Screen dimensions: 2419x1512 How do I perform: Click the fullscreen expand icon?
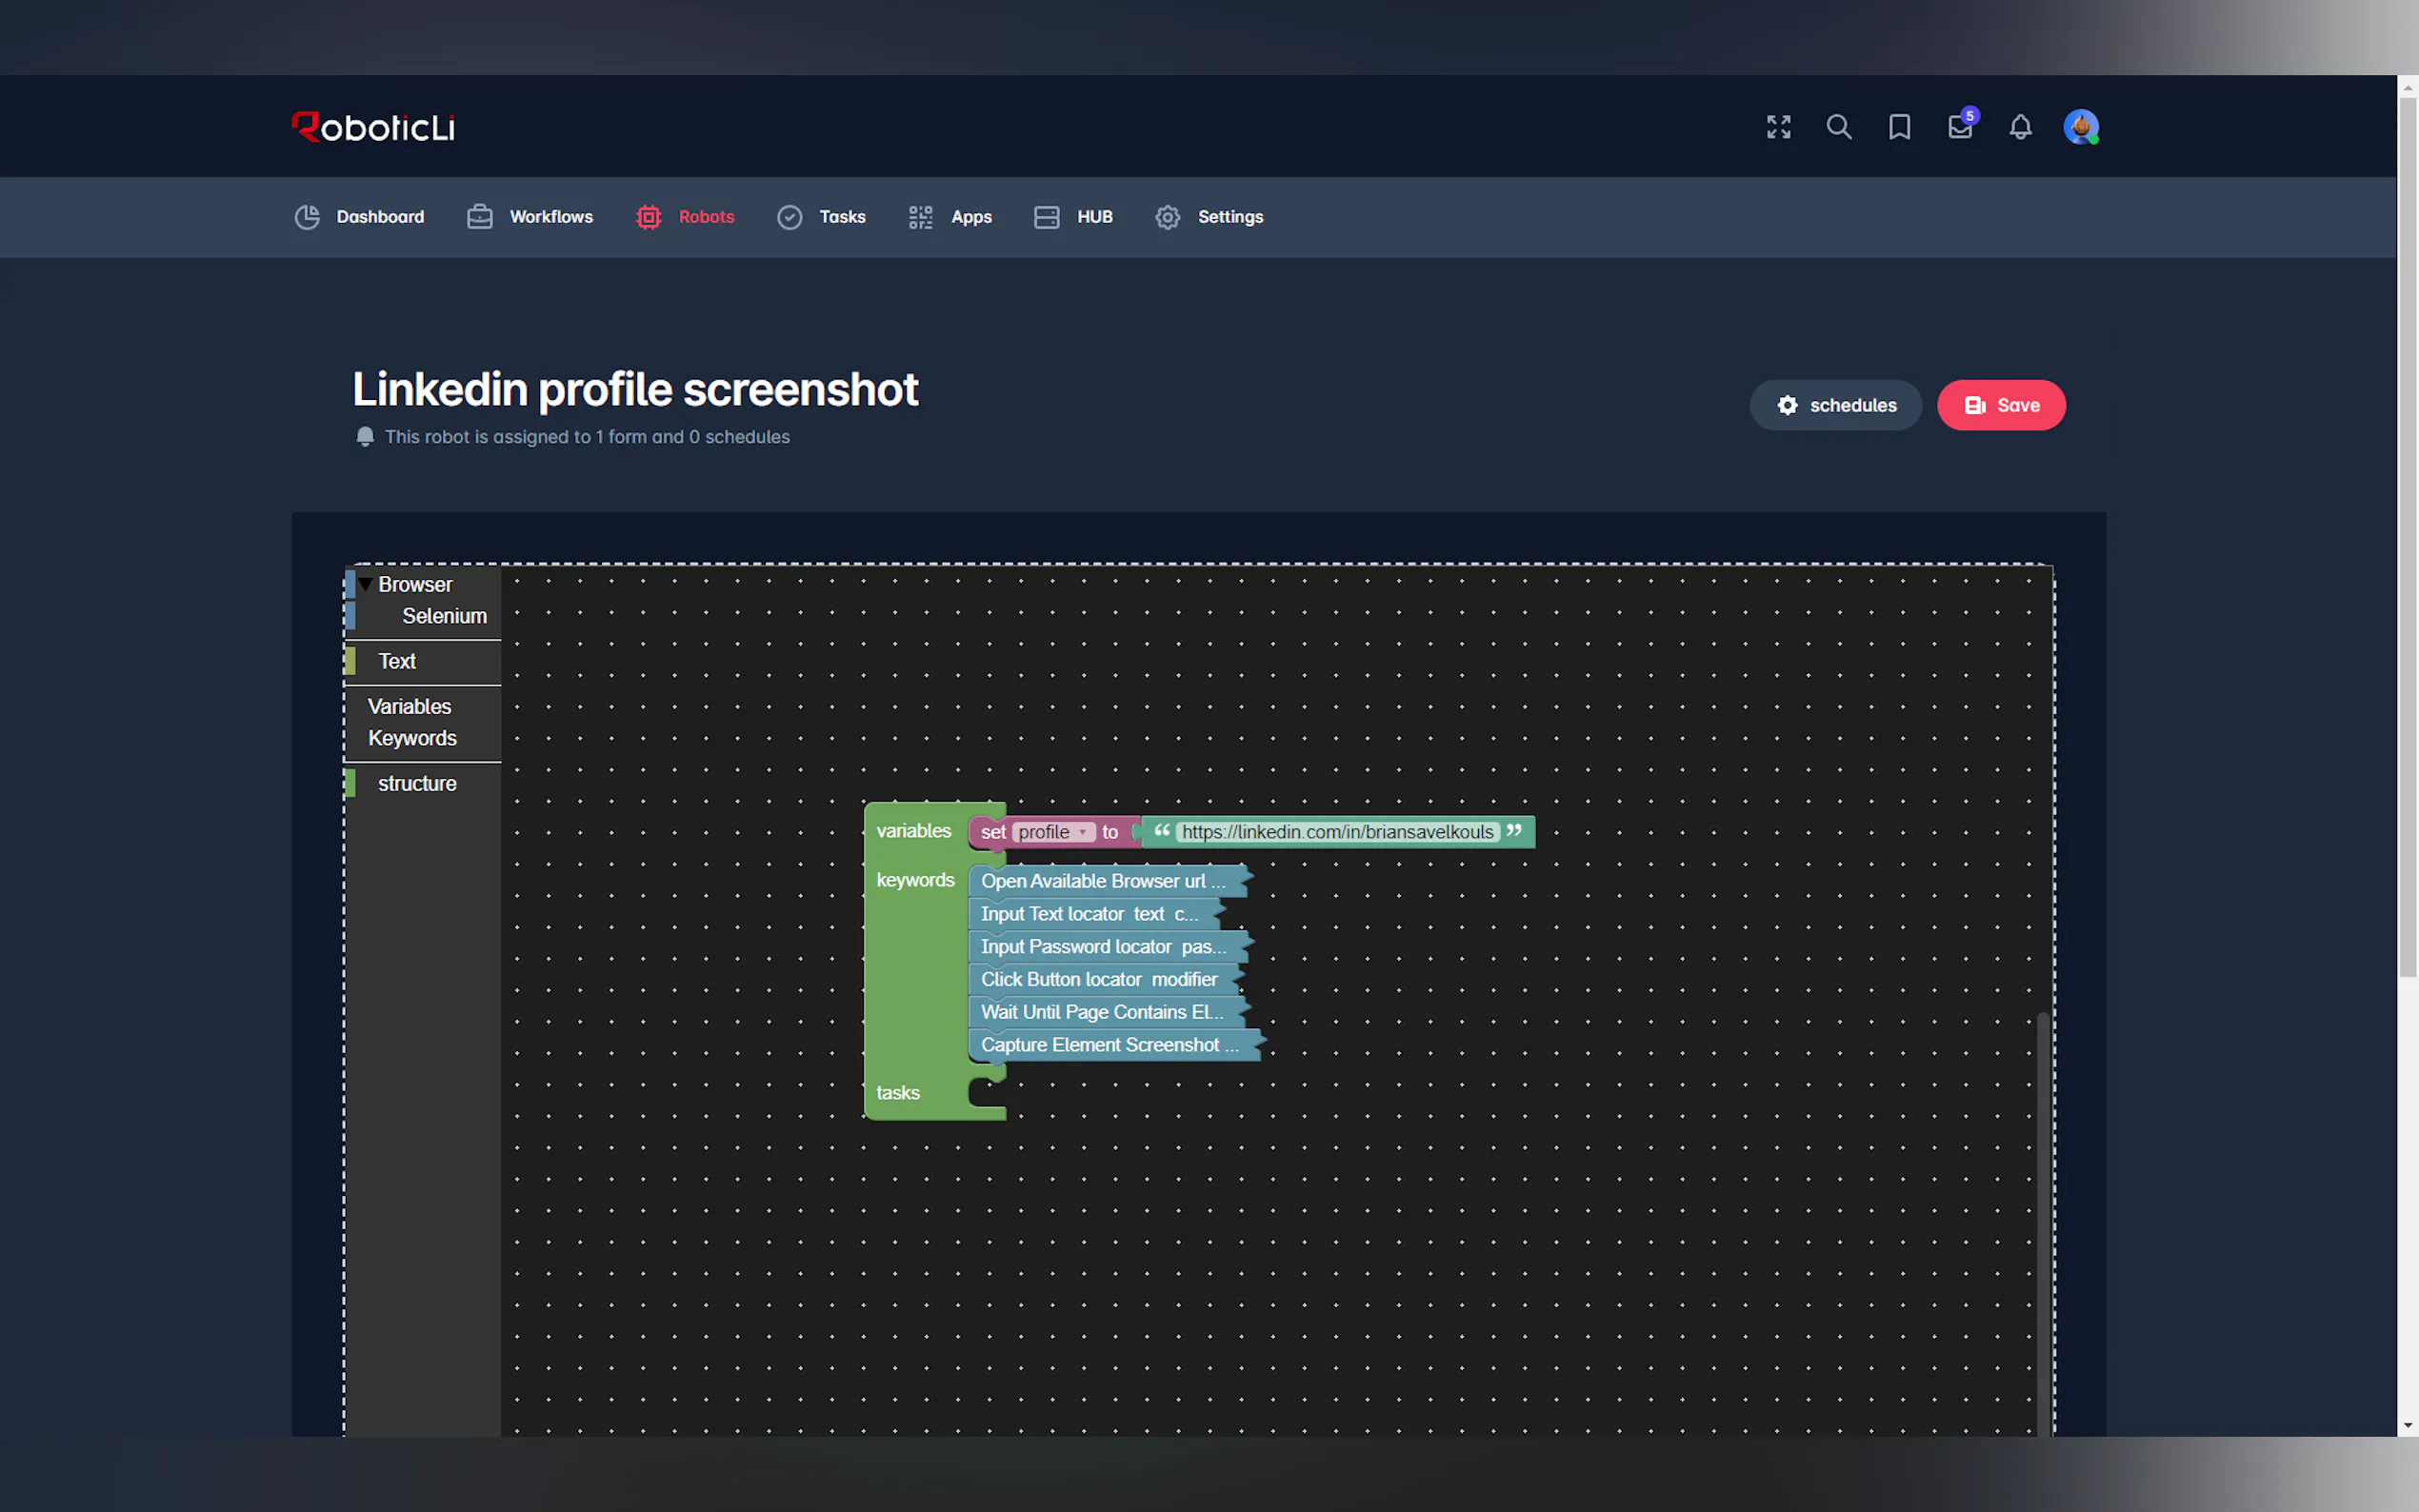pyautogui.click(x=1778, y=127)
